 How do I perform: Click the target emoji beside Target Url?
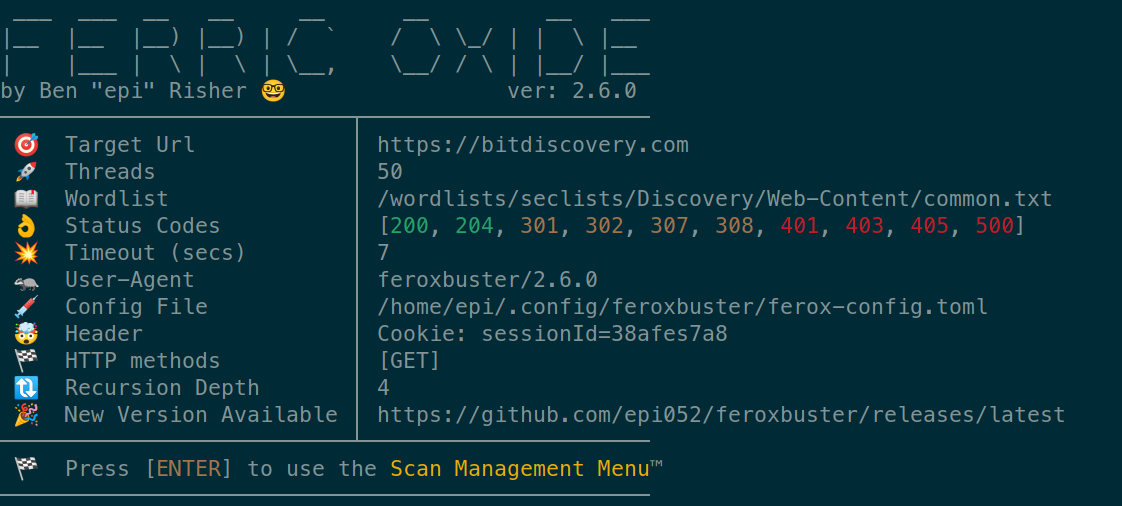(x=26, y=145)
